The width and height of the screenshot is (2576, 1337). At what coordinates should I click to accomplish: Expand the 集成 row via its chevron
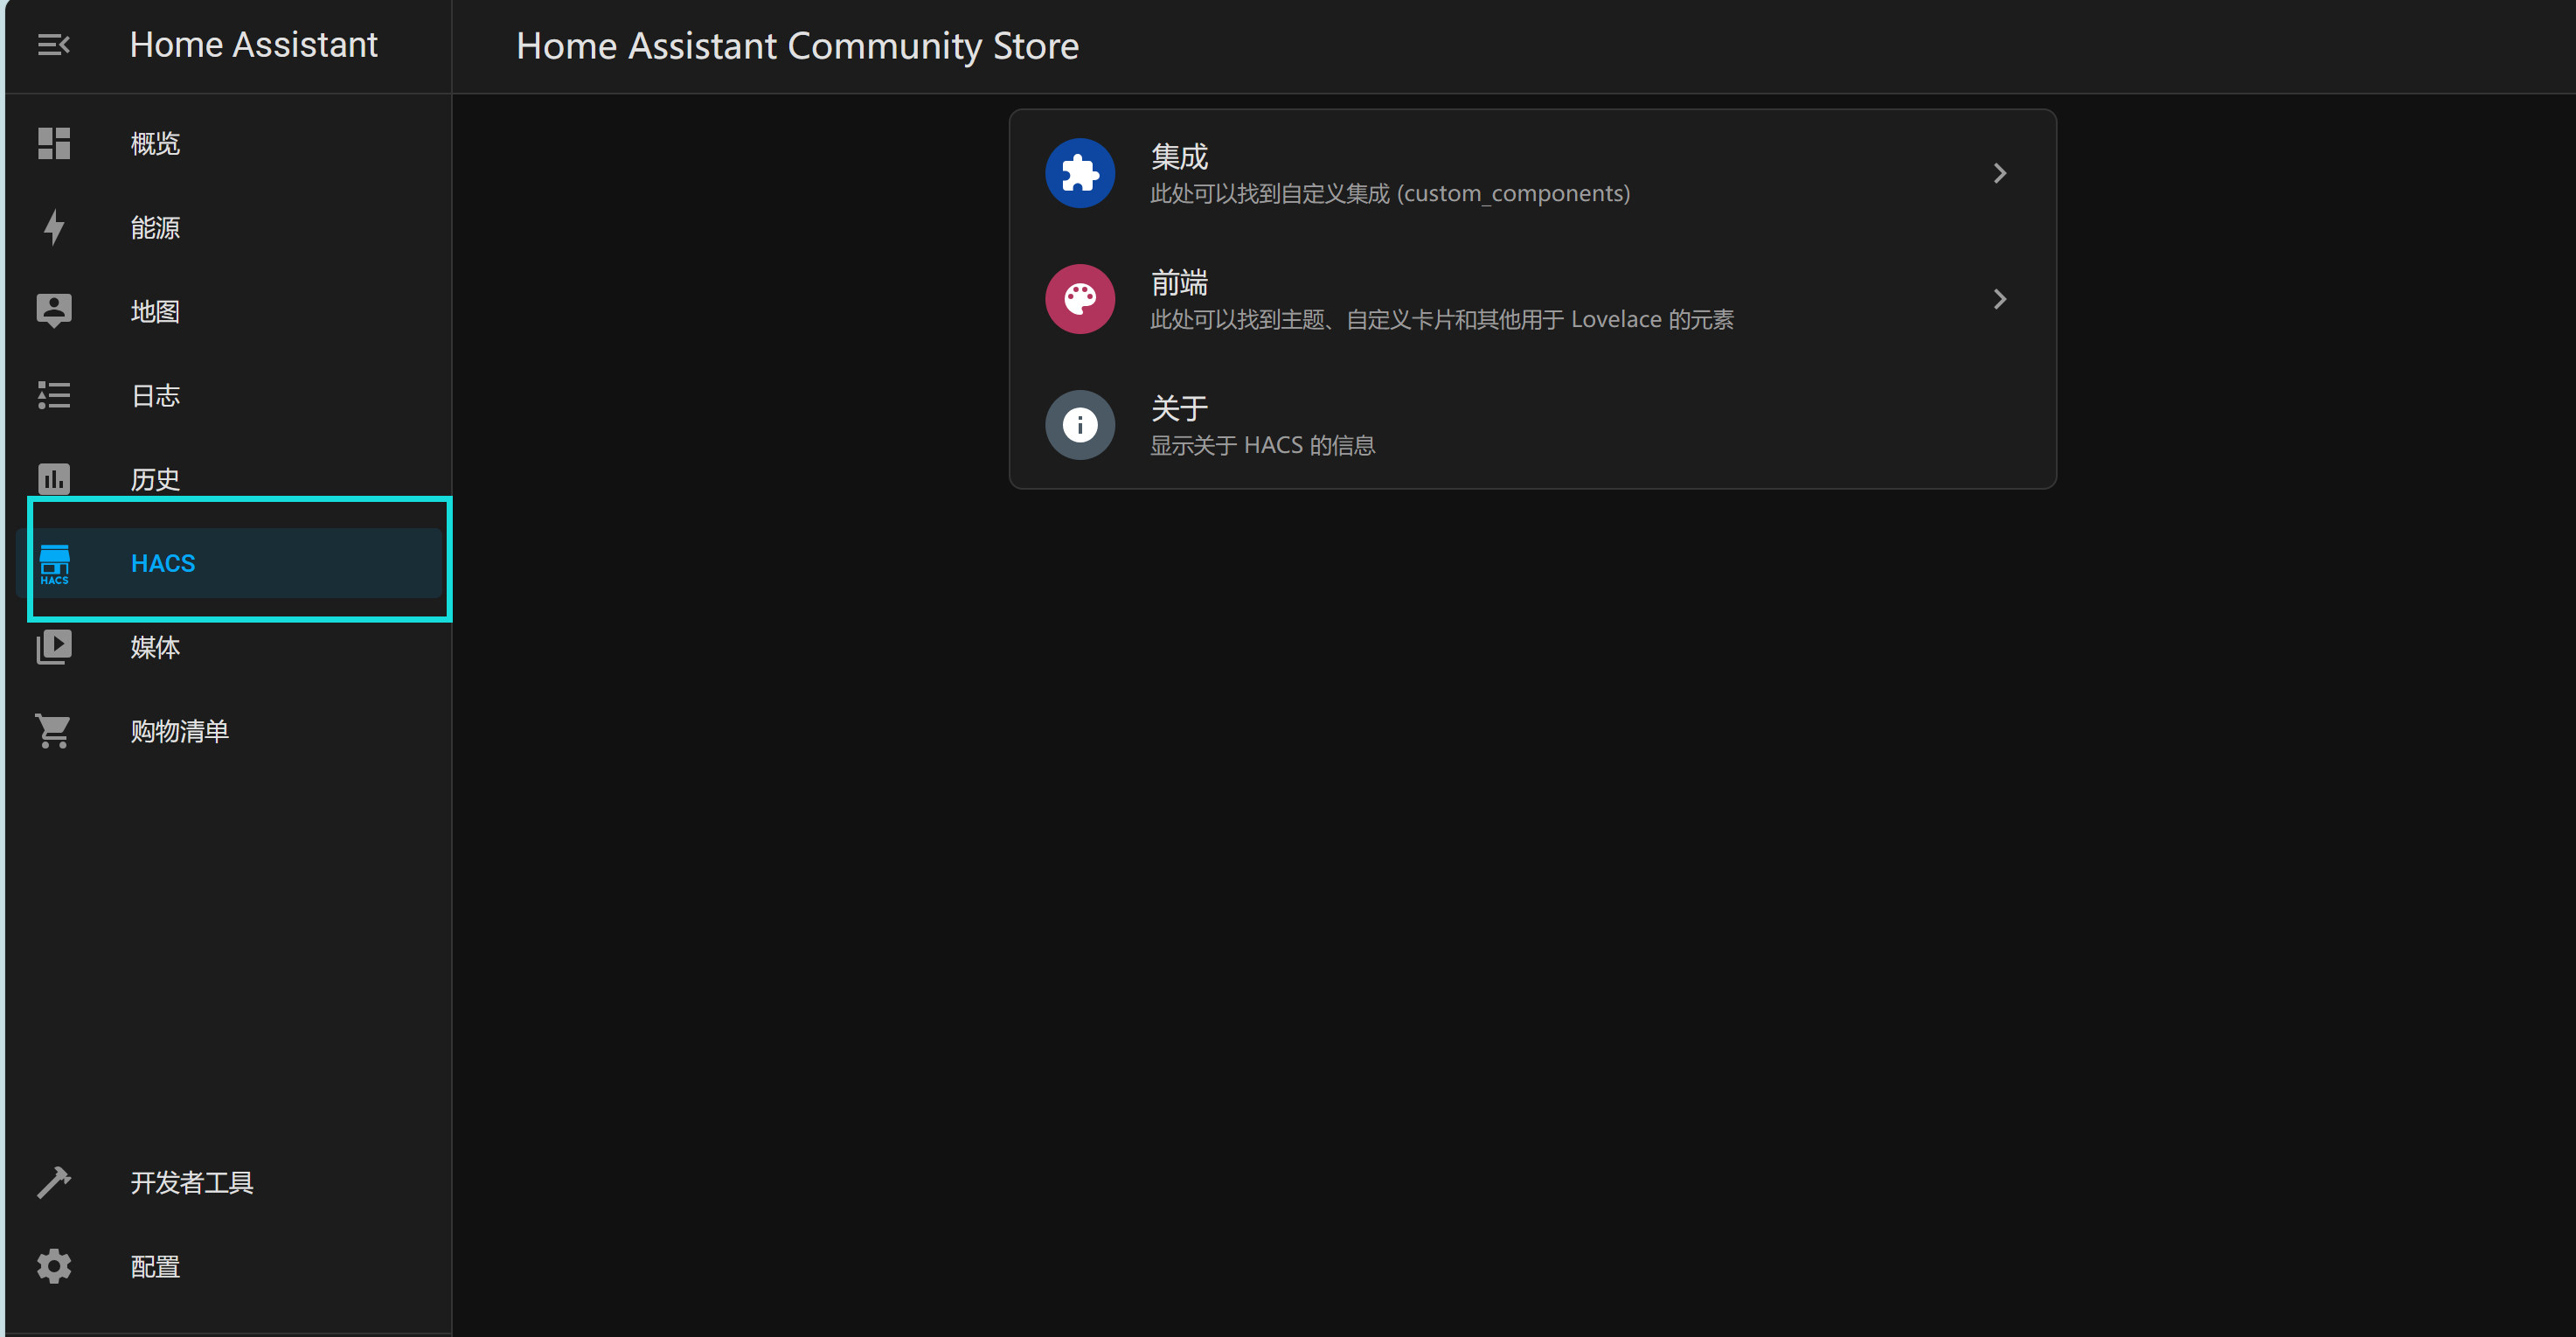[x=1999, y=172]
